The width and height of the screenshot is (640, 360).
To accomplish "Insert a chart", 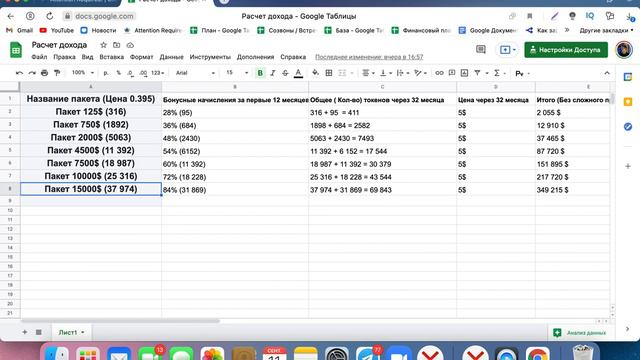I will pos(464,73).
